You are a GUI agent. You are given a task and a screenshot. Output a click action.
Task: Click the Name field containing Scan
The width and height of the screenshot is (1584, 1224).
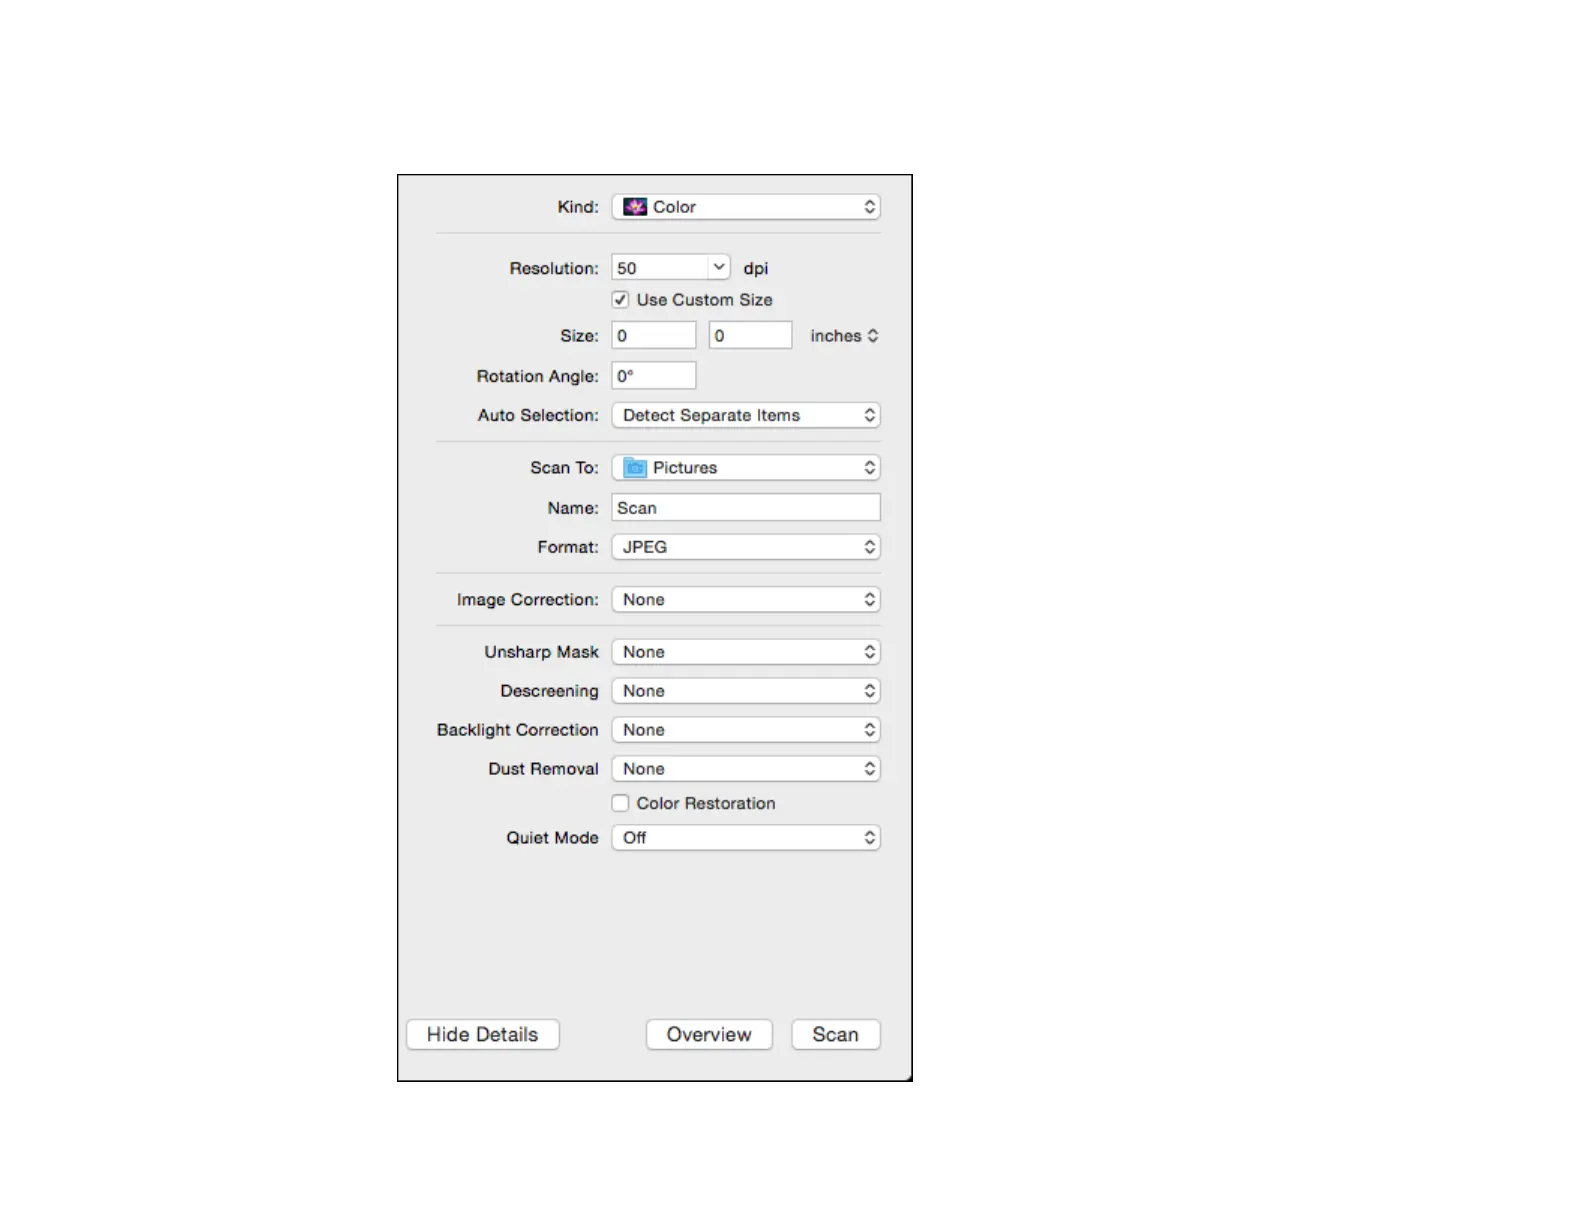(746, 508)
